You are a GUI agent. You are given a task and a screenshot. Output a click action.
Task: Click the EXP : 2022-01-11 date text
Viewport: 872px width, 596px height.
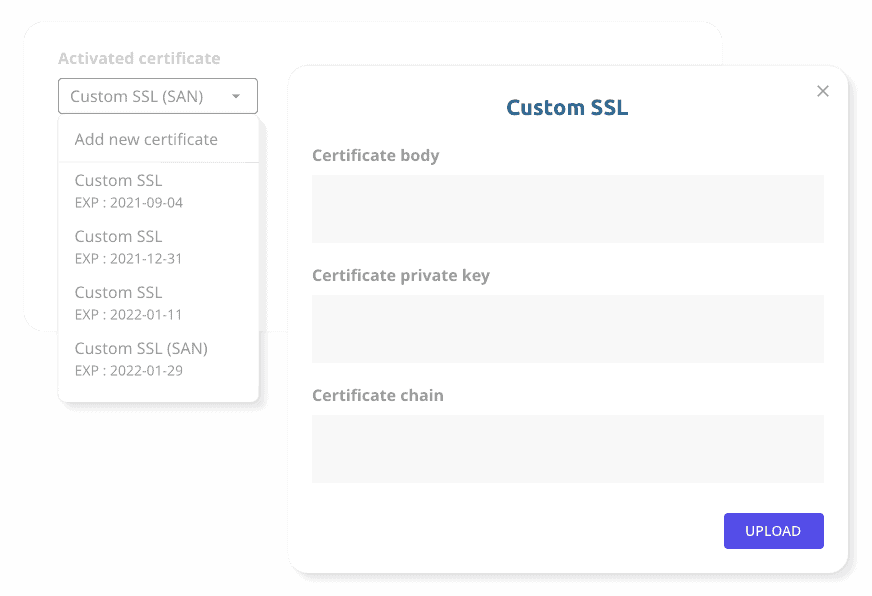(128, 315)
